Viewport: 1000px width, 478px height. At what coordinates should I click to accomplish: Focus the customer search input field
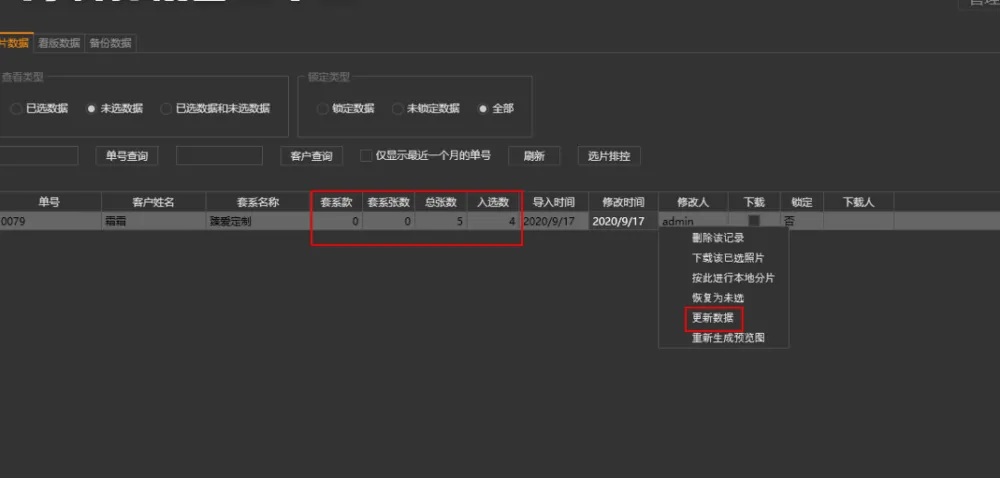[x=219, y=156]
